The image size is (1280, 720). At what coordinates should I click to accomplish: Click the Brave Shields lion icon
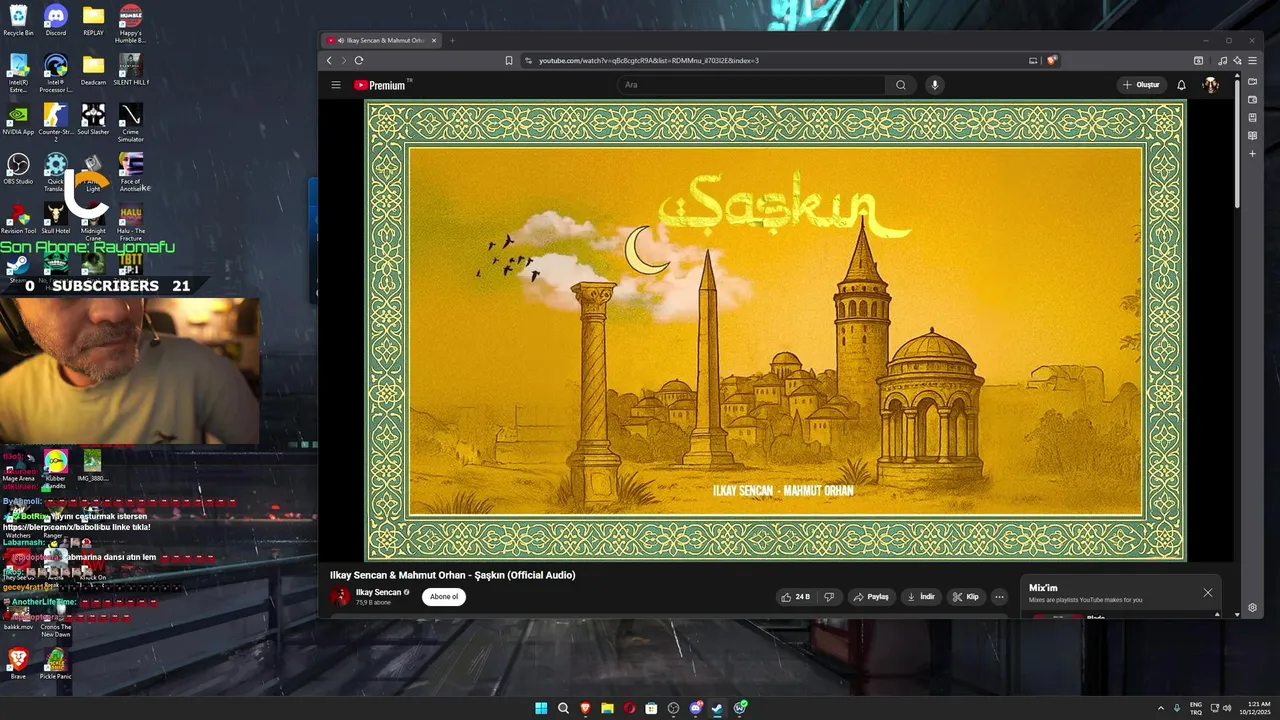click(1052, 60)
